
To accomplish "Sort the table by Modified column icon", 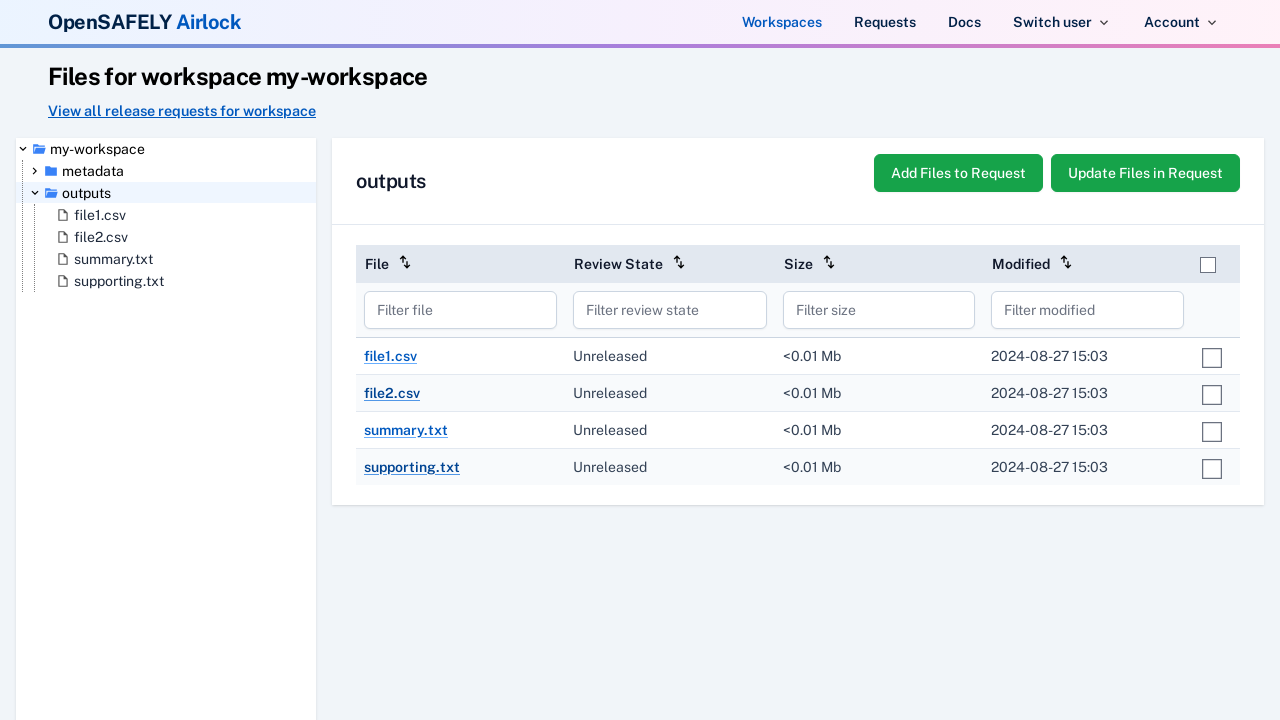I will [1066, 263].
